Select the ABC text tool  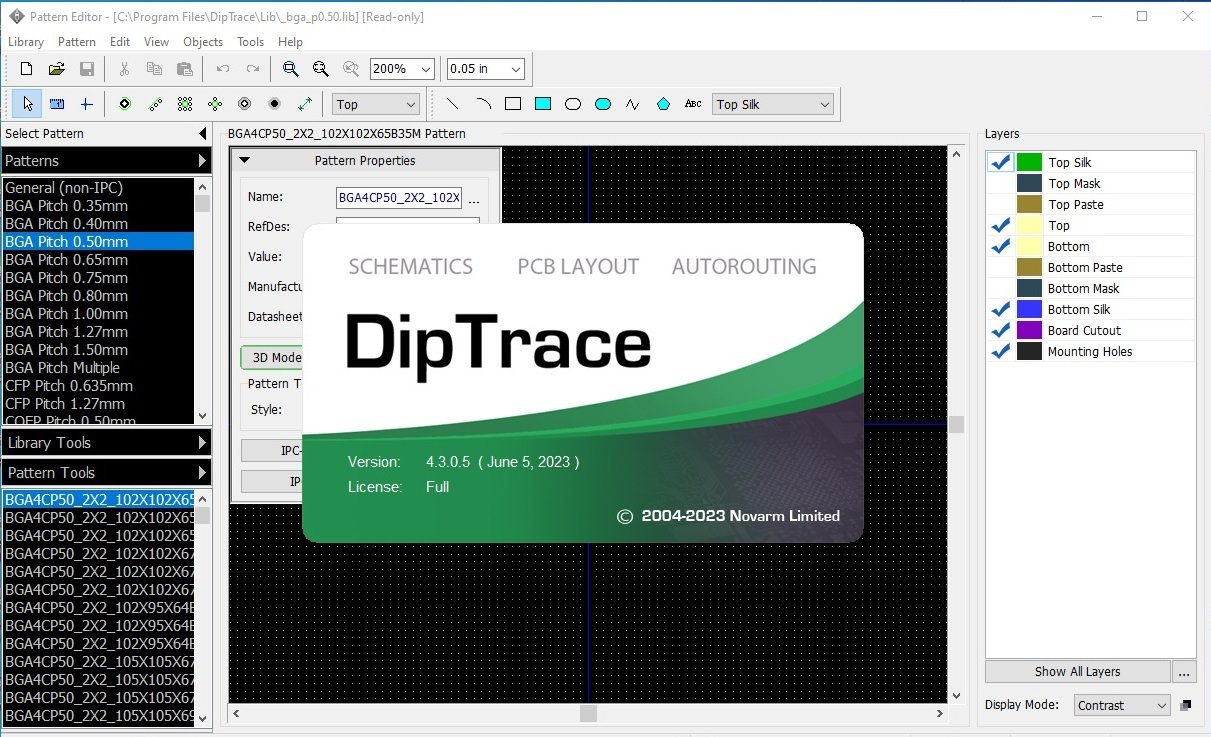(693, 104)
